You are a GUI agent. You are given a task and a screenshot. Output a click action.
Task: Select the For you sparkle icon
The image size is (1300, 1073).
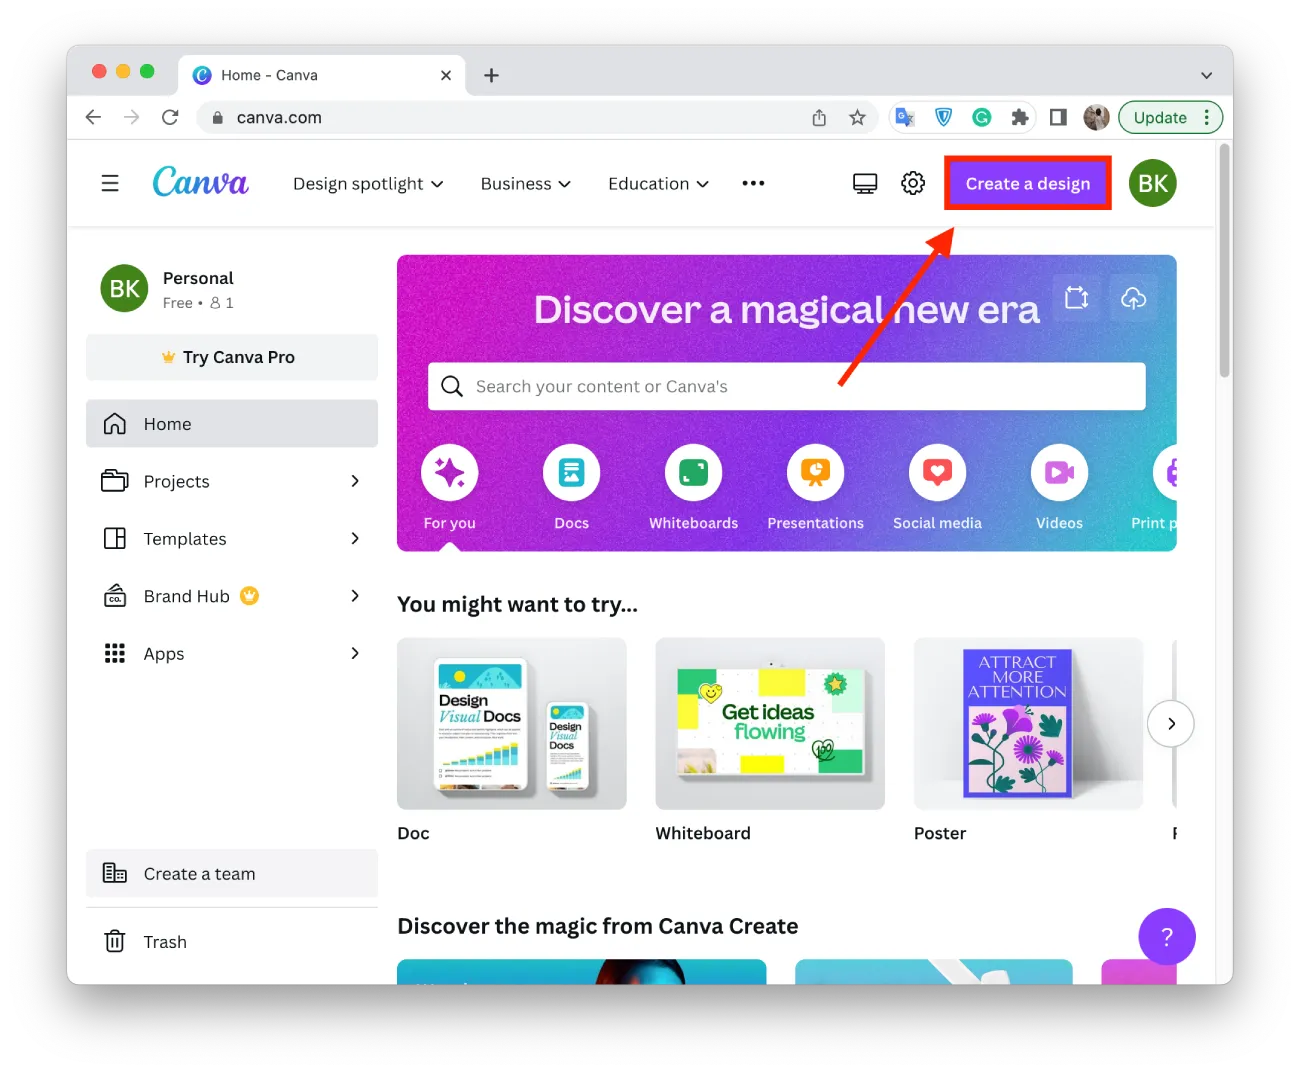pyautogui.click(x=450, y=472)
